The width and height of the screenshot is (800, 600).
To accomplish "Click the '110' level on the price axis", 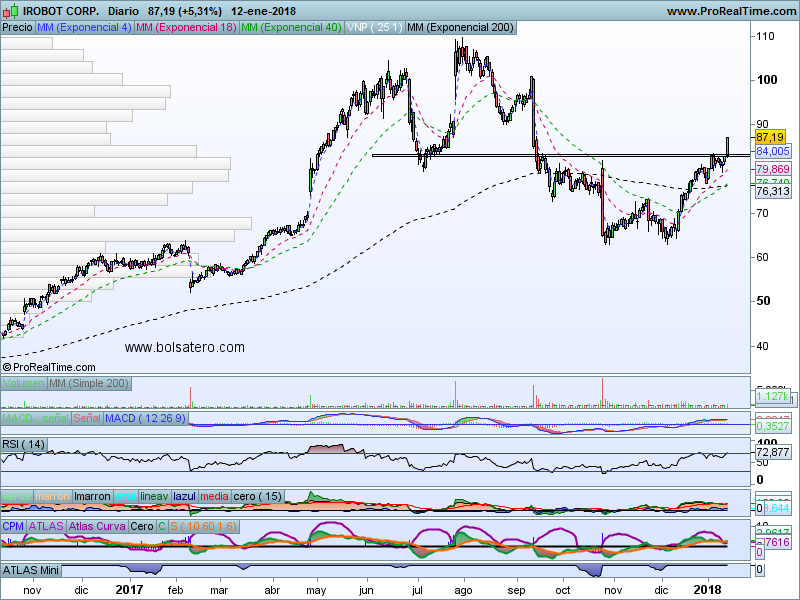I will coord(765,36).
